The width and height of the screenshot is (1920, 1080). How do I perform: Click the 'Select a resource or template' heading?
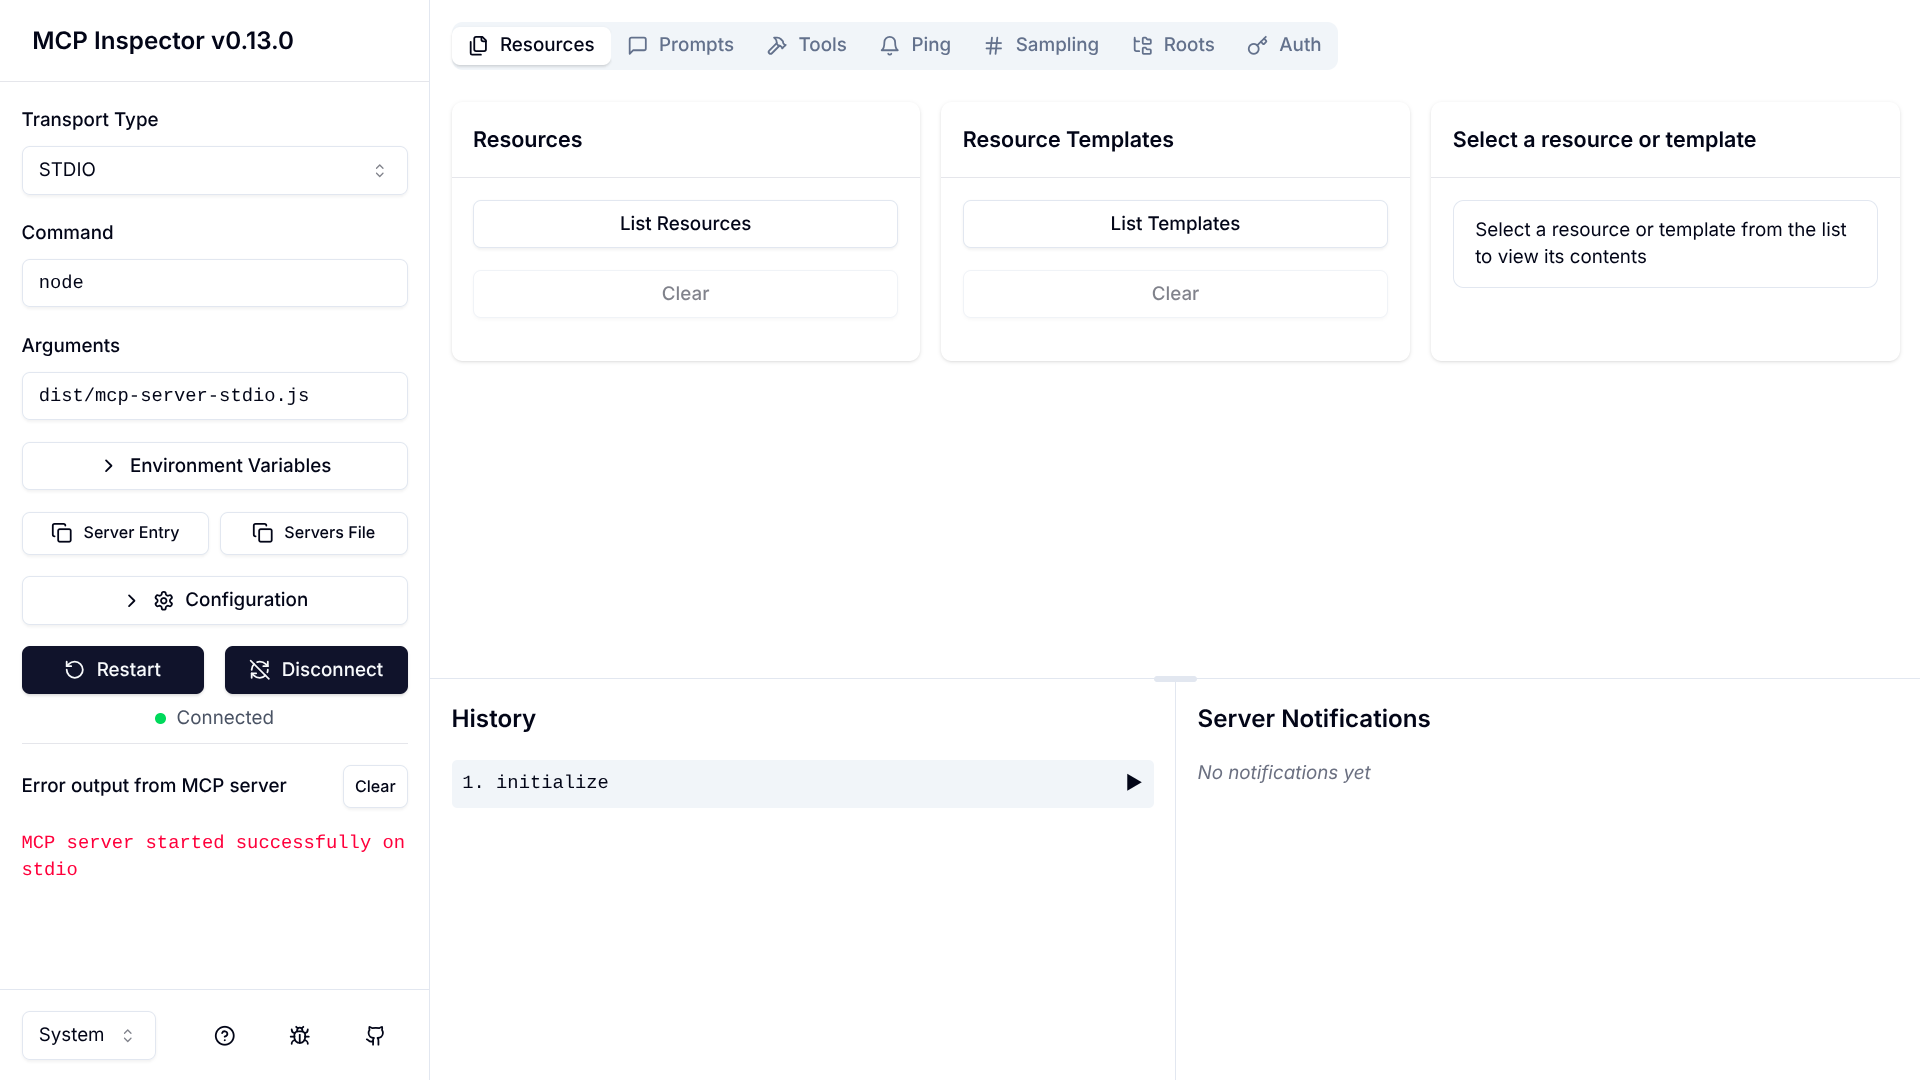click(1604, 140)
